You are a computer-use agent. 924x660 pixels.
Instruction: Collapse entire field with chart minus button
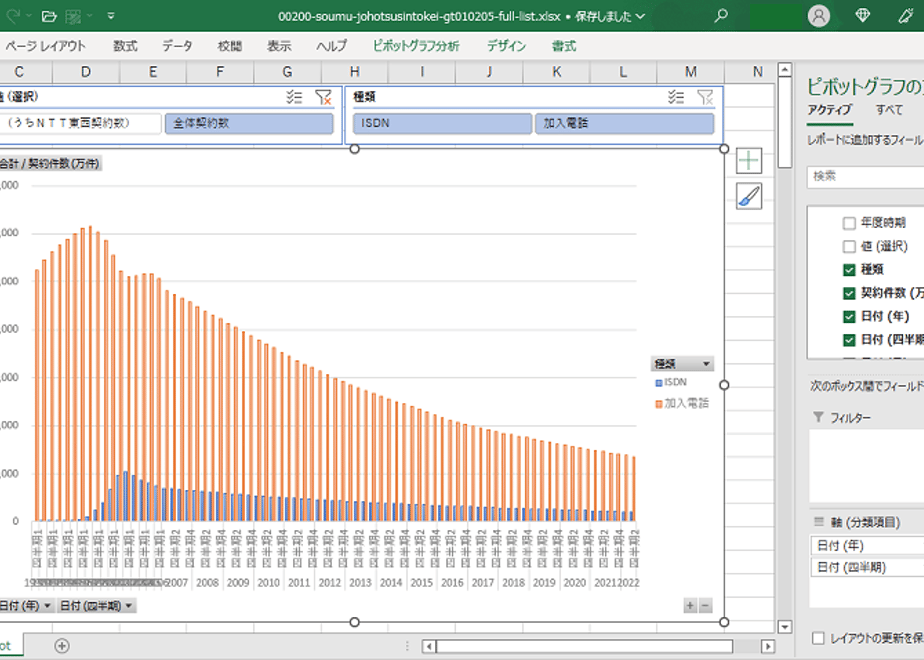(705, 605)
